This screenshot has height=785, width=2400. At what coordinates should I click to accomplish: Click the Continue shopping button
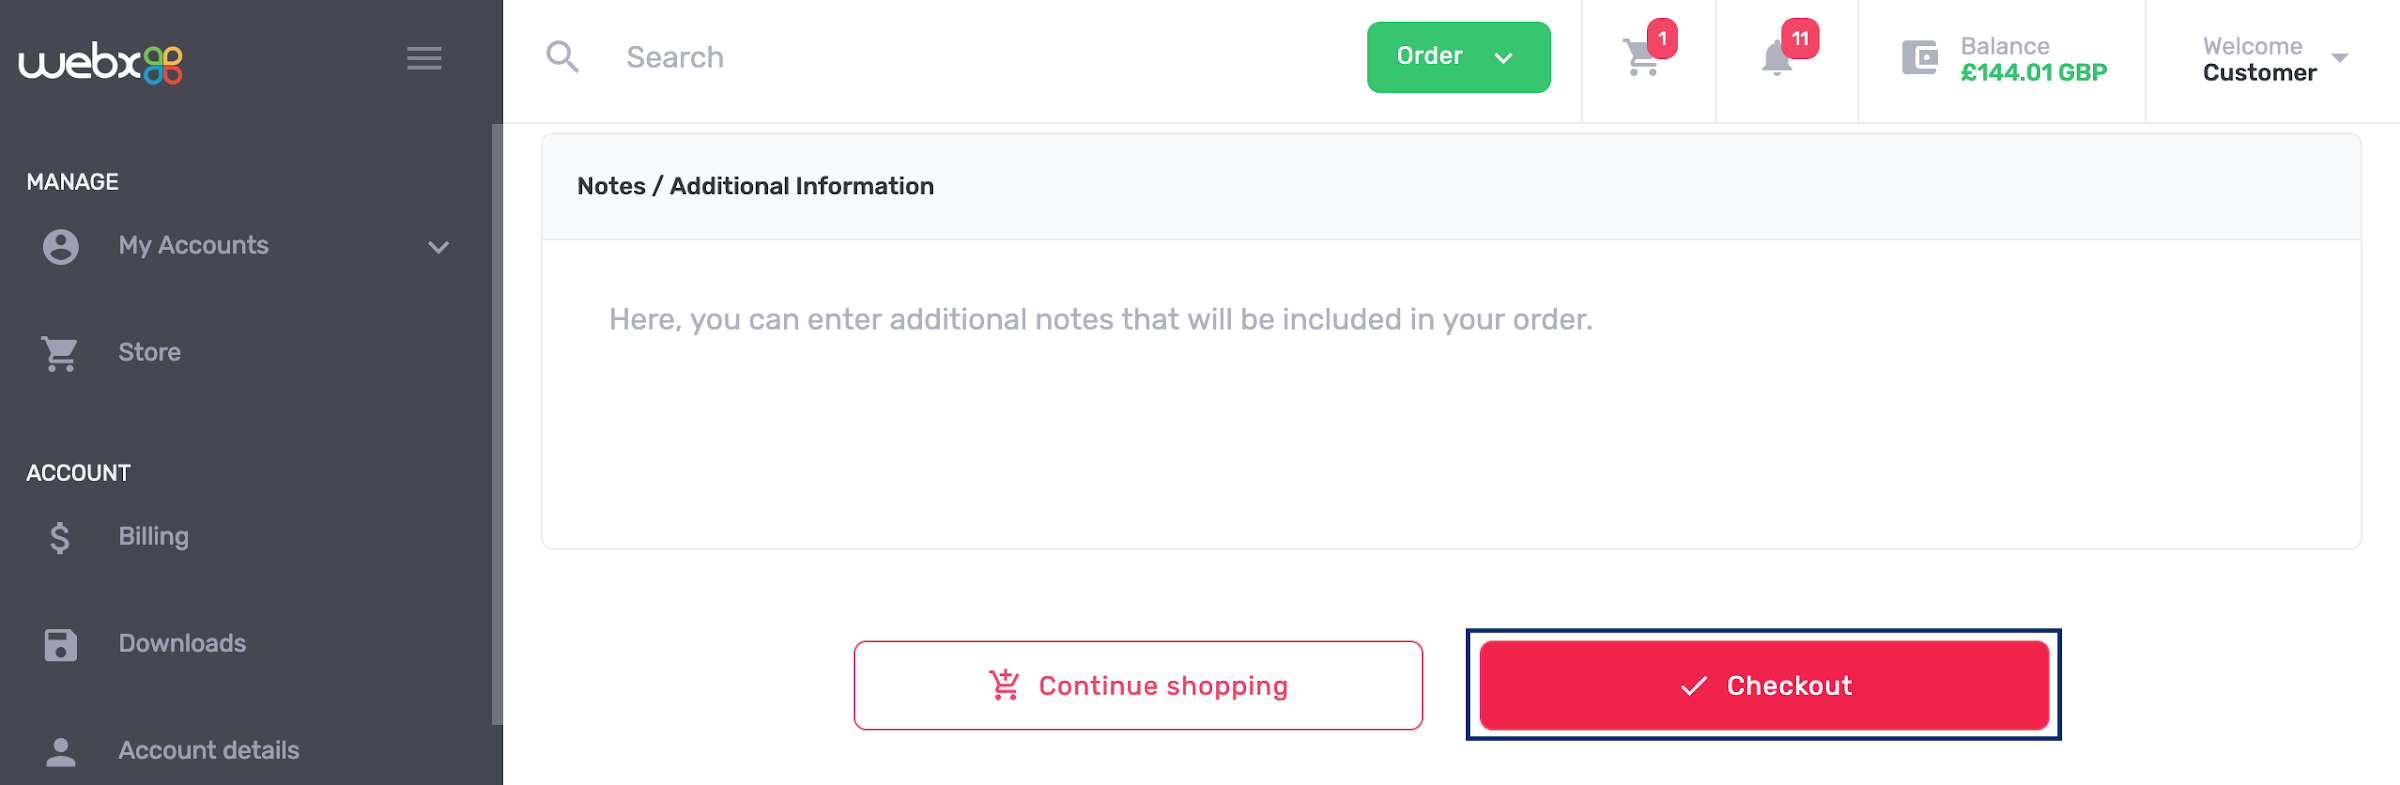coord(1138,685)
